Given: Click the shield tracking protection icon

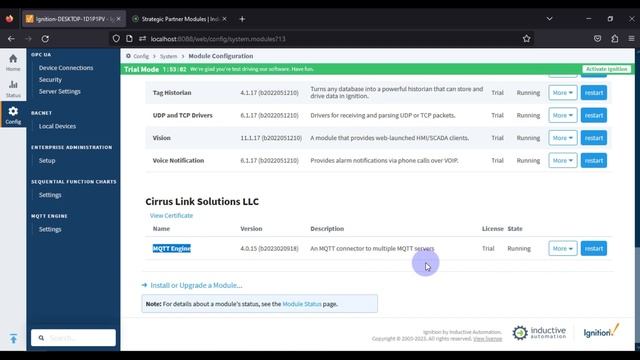Looking at the screenshot, I should (116, 39).
